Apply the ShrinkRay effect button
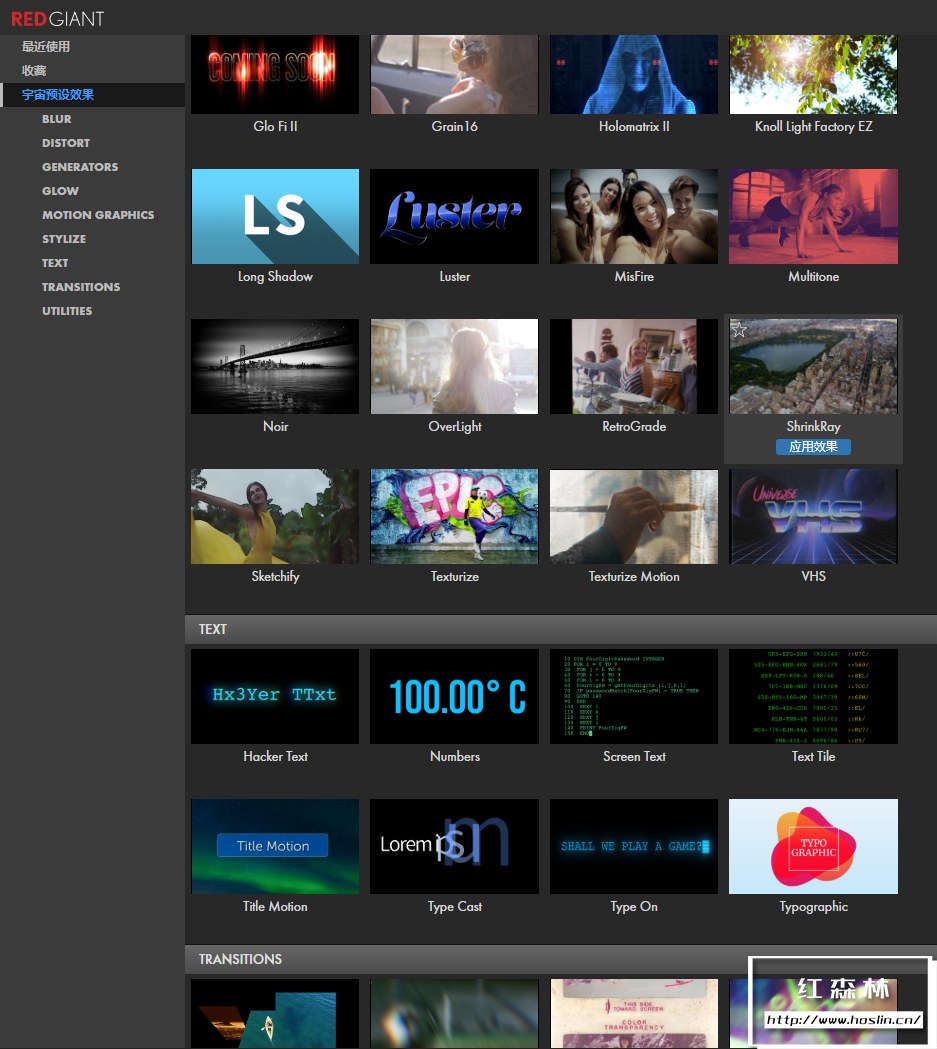Viewport: 937px width, 1049px height. (813, 447)
